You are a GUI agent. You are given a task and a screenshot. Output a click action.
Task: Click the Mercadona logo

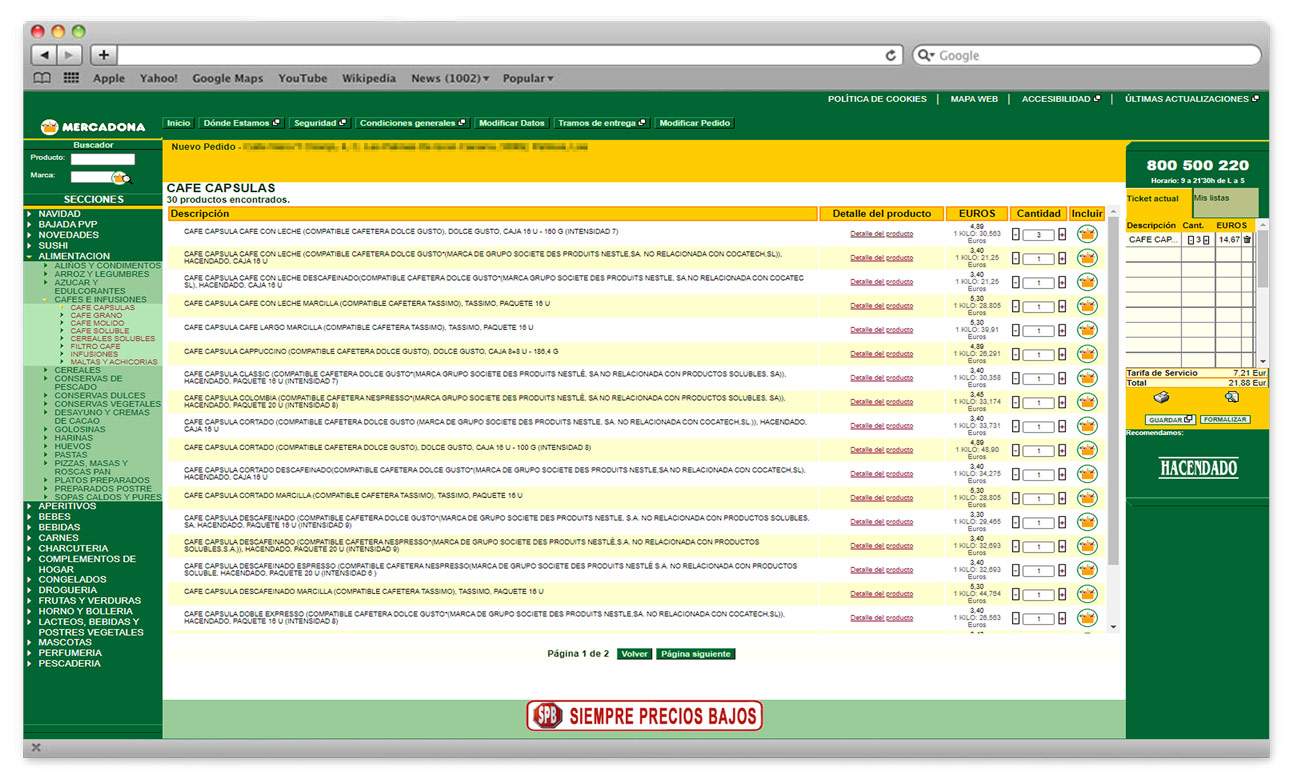pos(93,127)
